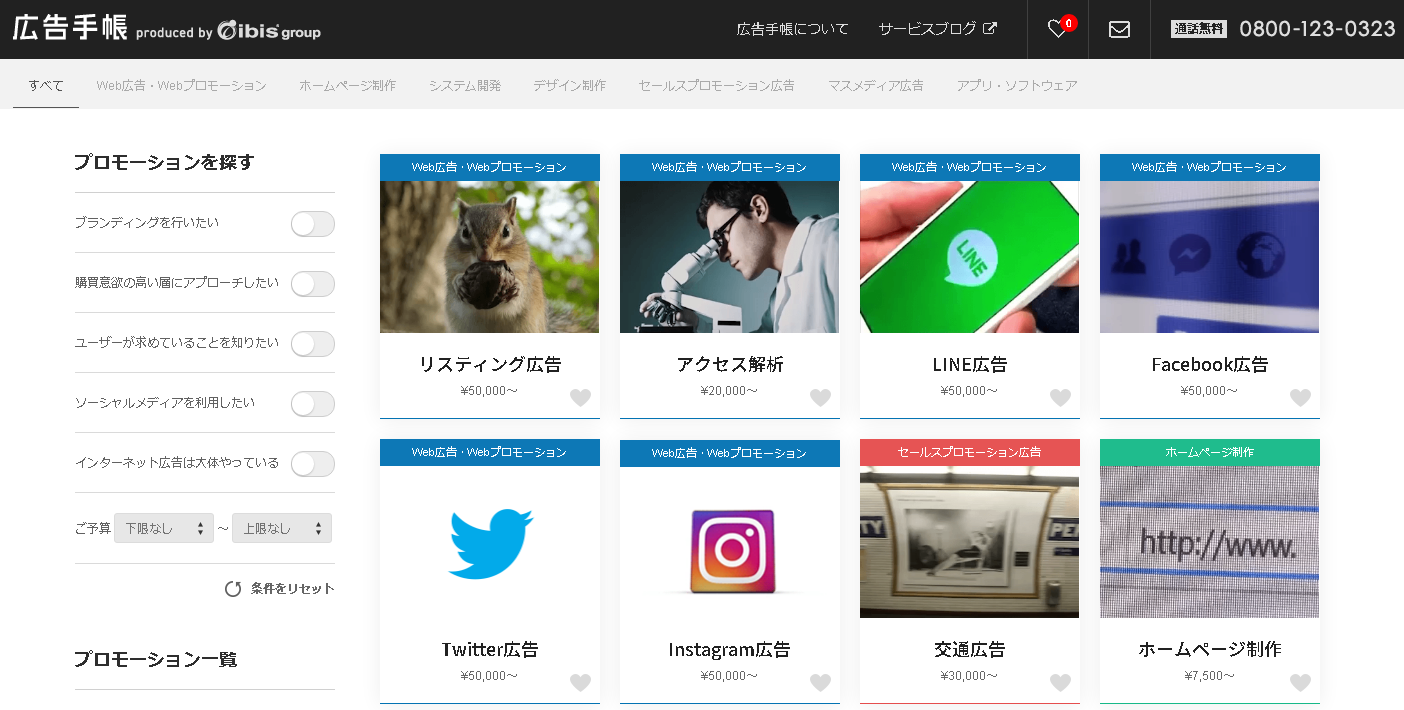Image resolution: width=1404 pixels, height=710 pixels.
Task: Open the http://www. thumbnail
Action: coord(1210,542)
